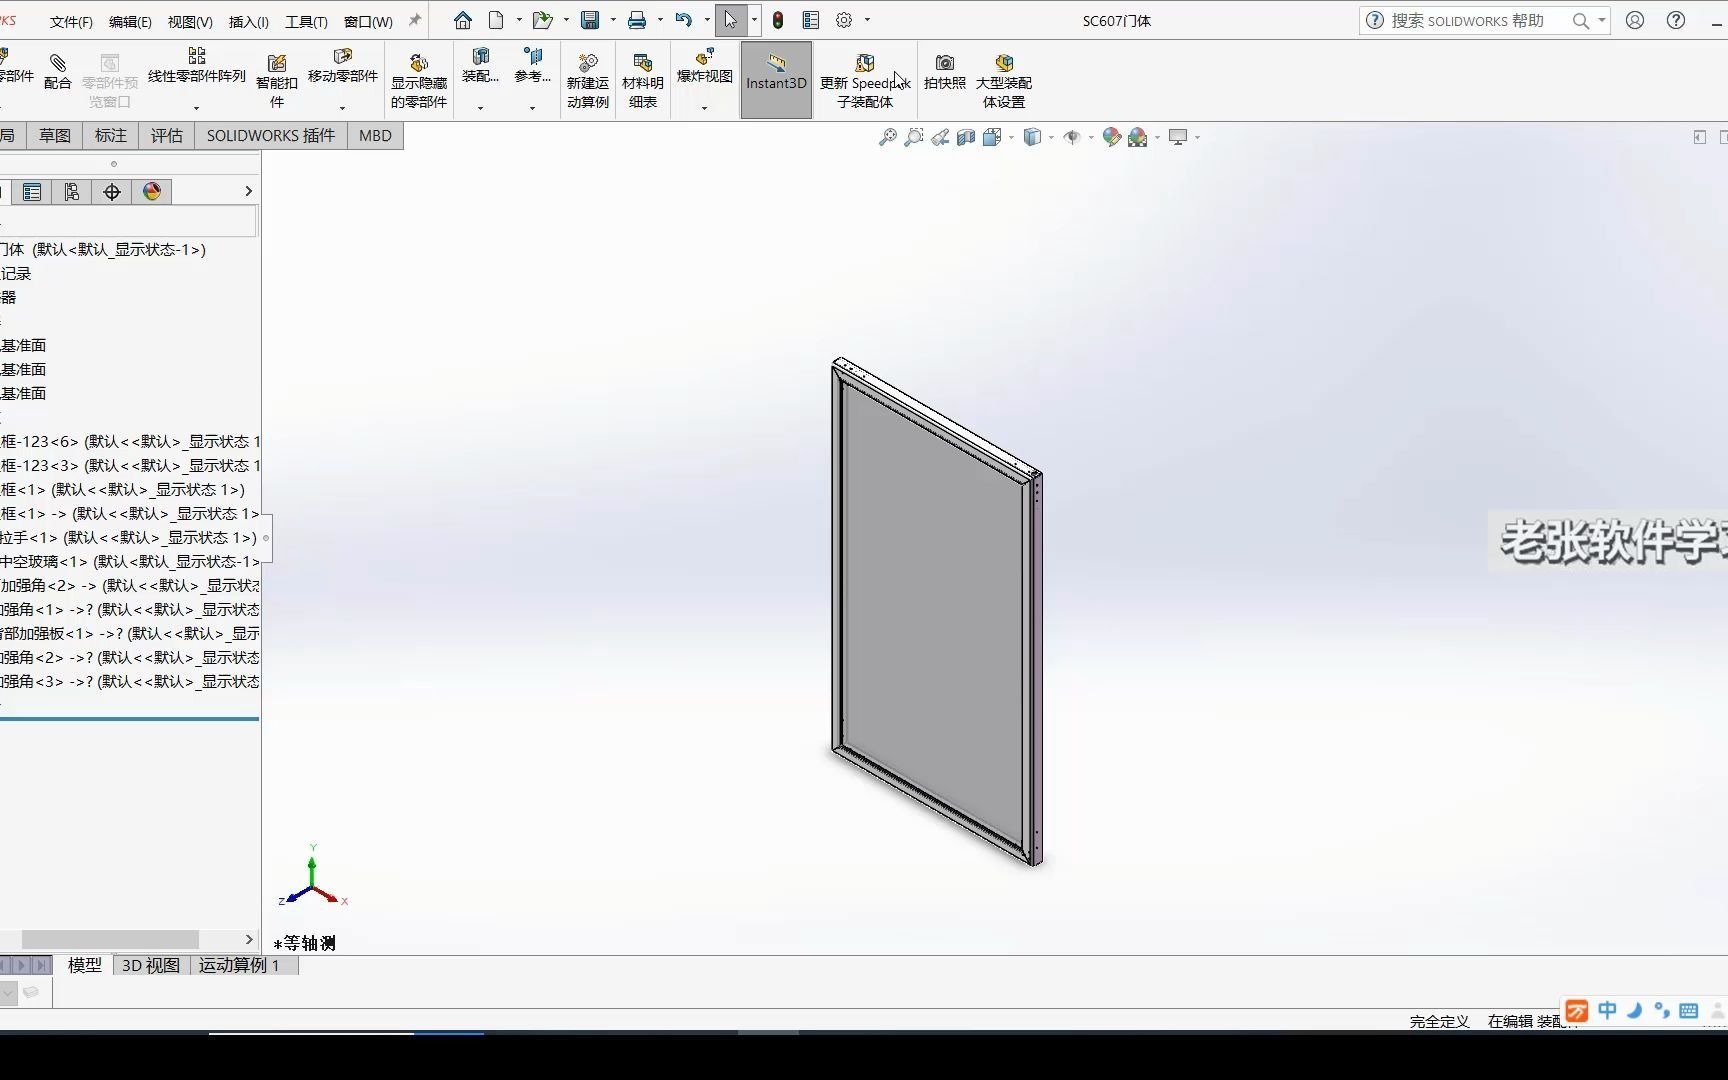
Task: Open File Properties list icon
Action: [x=811, y=20]
